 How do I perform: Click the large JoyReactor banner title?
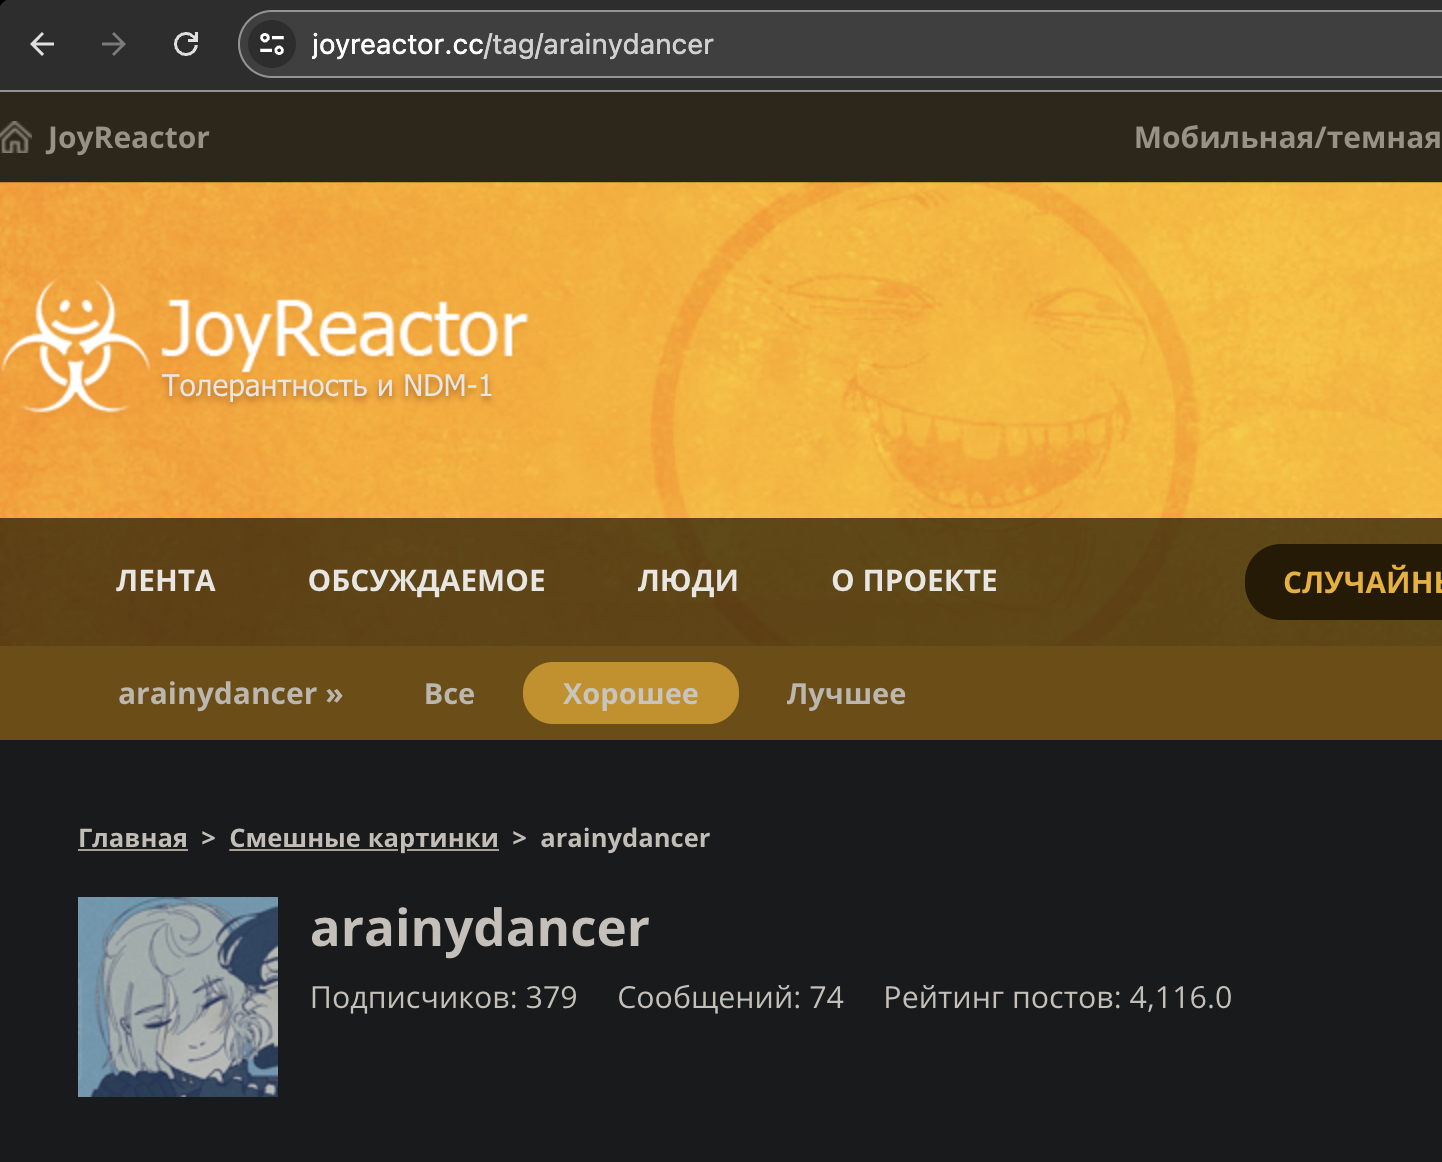pyautogui.click(x=344, y=330)
